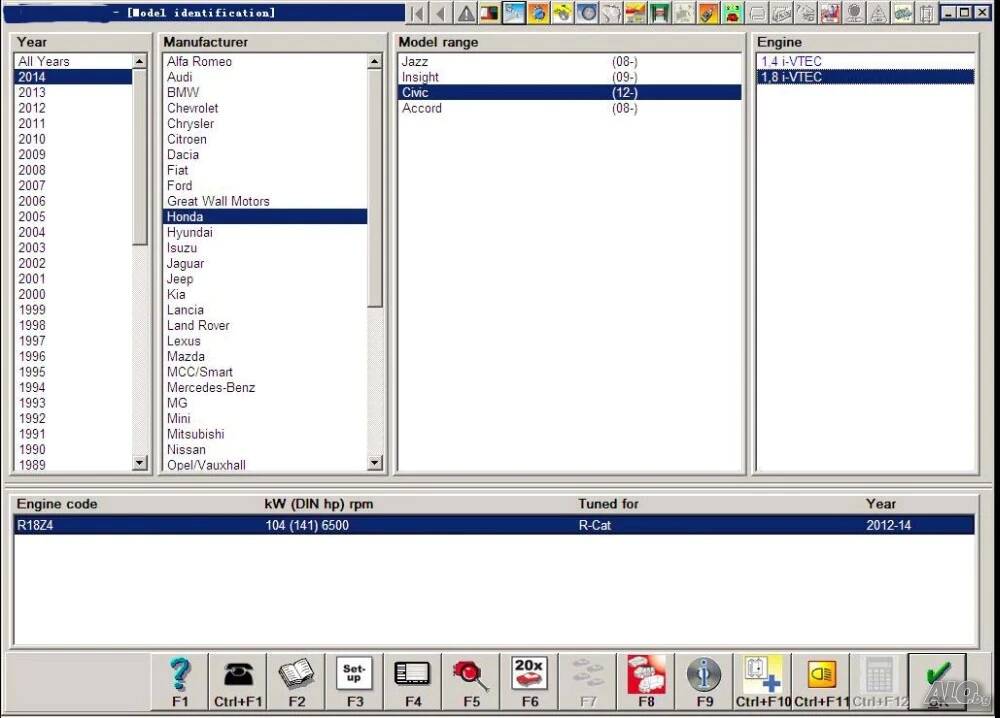This screenshot has width=1000, height=718.
Task: Open the telephone support Ctrl+F1 icon
Action: (238, 681)
